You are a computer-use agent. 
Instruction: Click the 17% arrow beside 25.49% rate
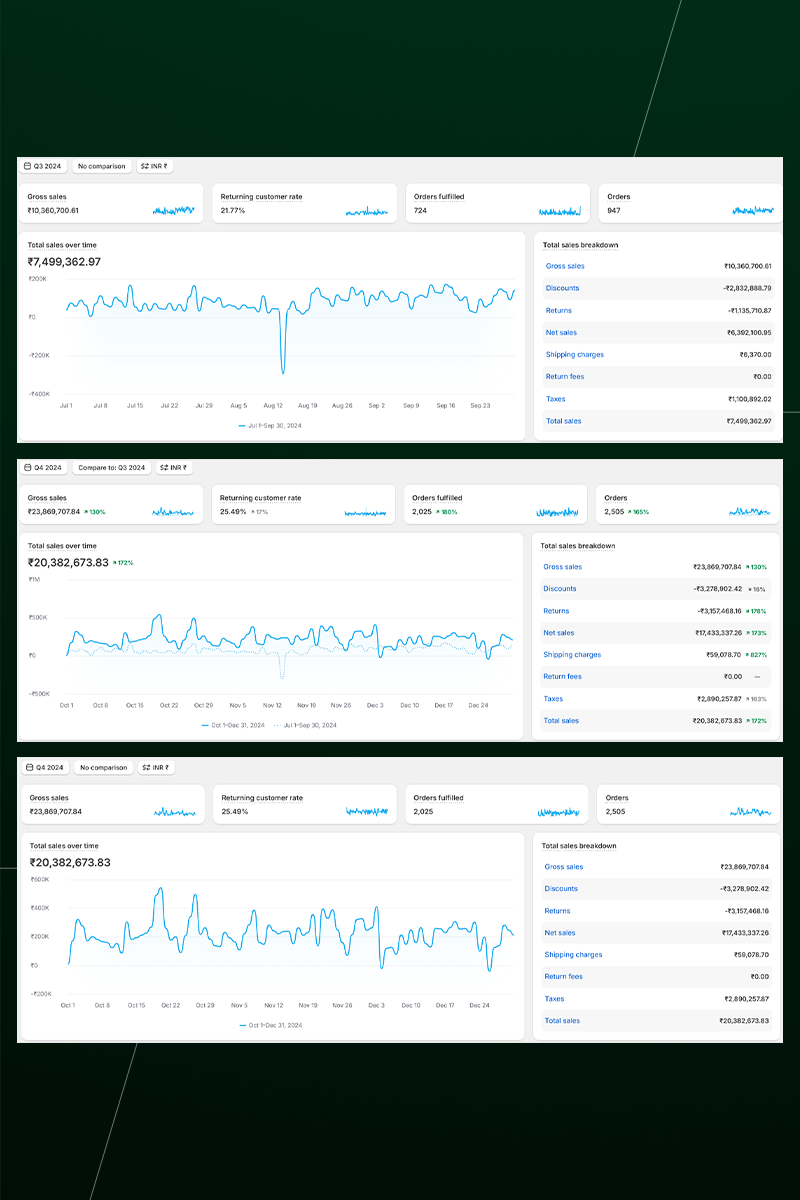[252, 512]
